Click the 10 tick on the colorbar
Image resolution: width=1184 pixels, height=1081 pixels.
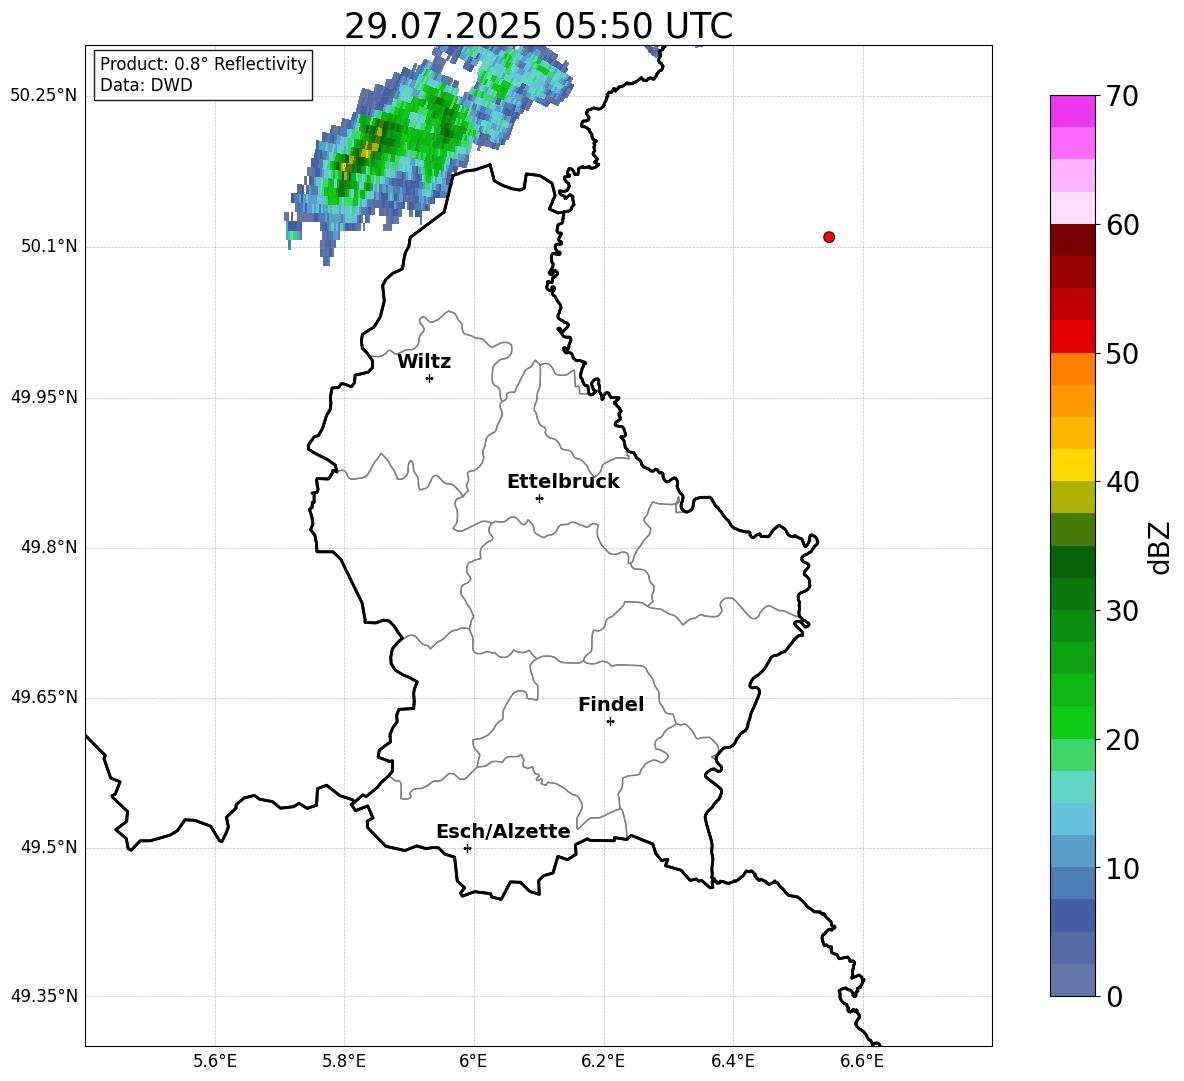click(1122, 868)
